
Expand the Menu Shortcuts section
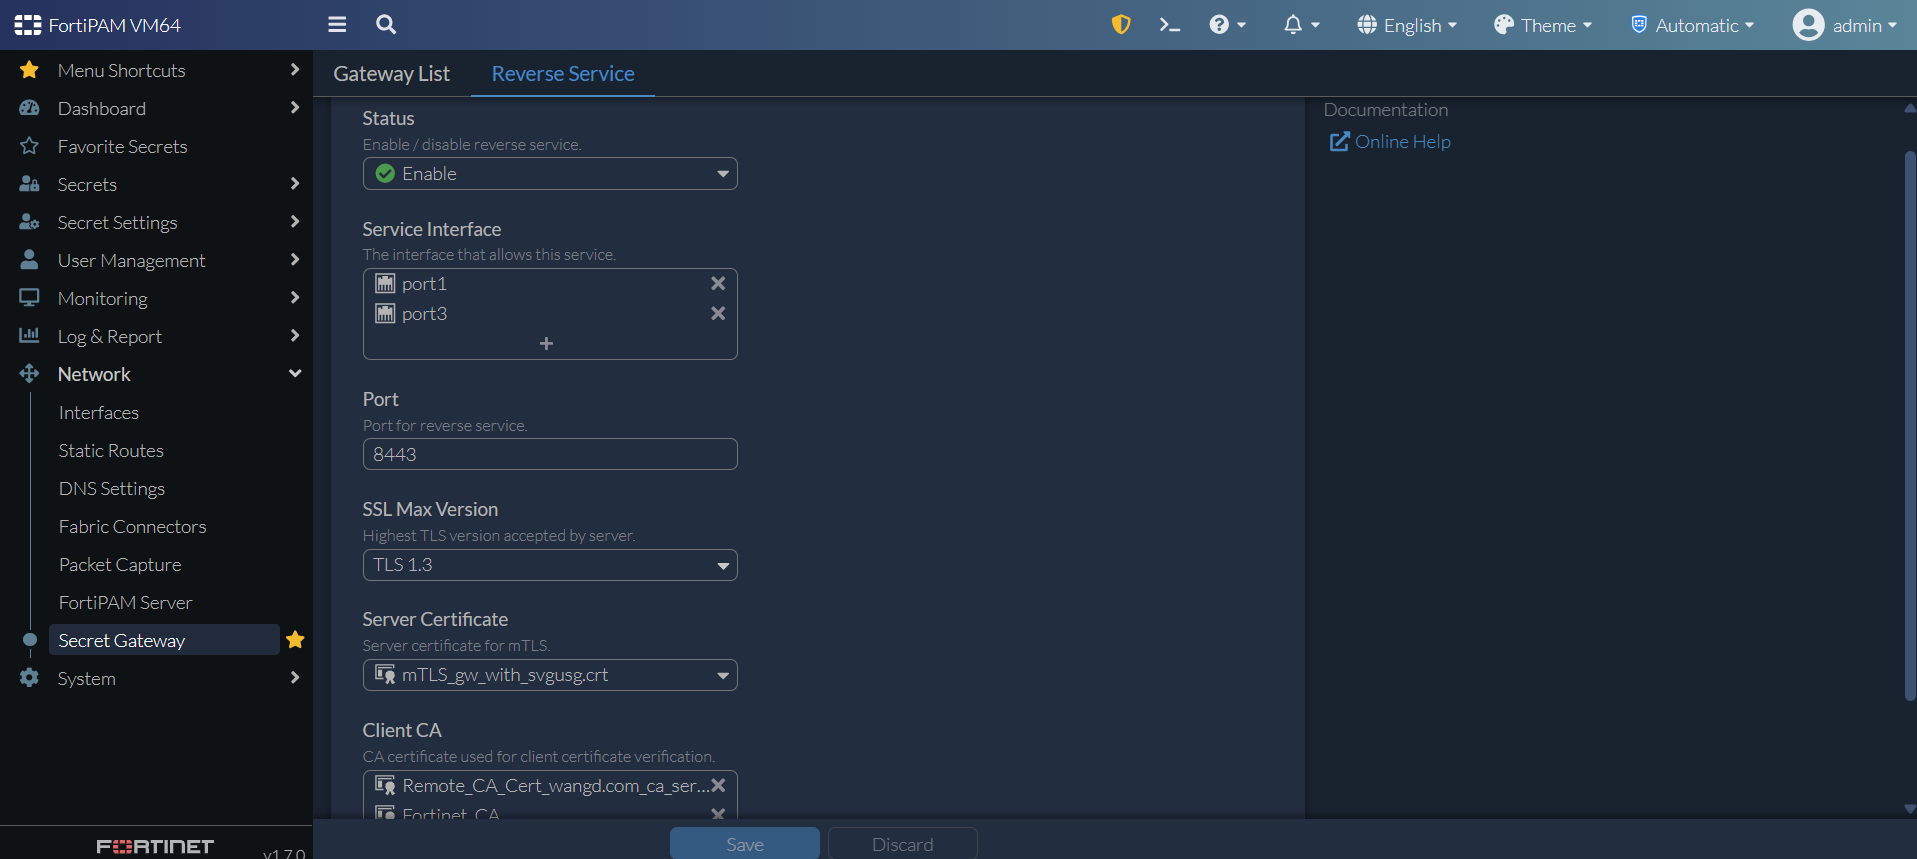coord(157,70)
